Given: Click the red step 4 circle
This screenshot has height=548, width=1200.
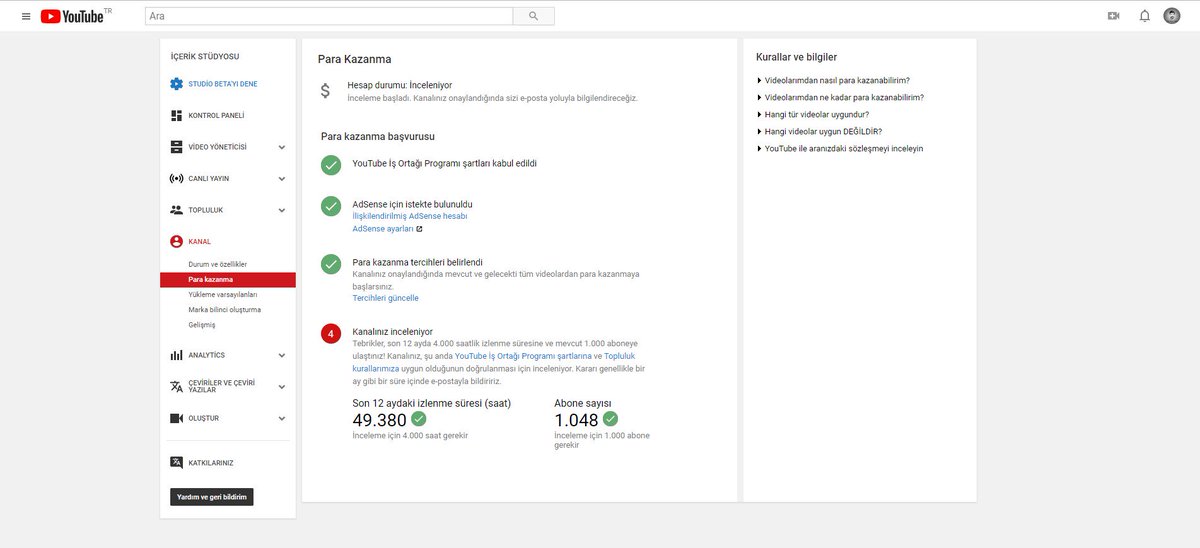Looking at the screenshot, I should point(331,334).
